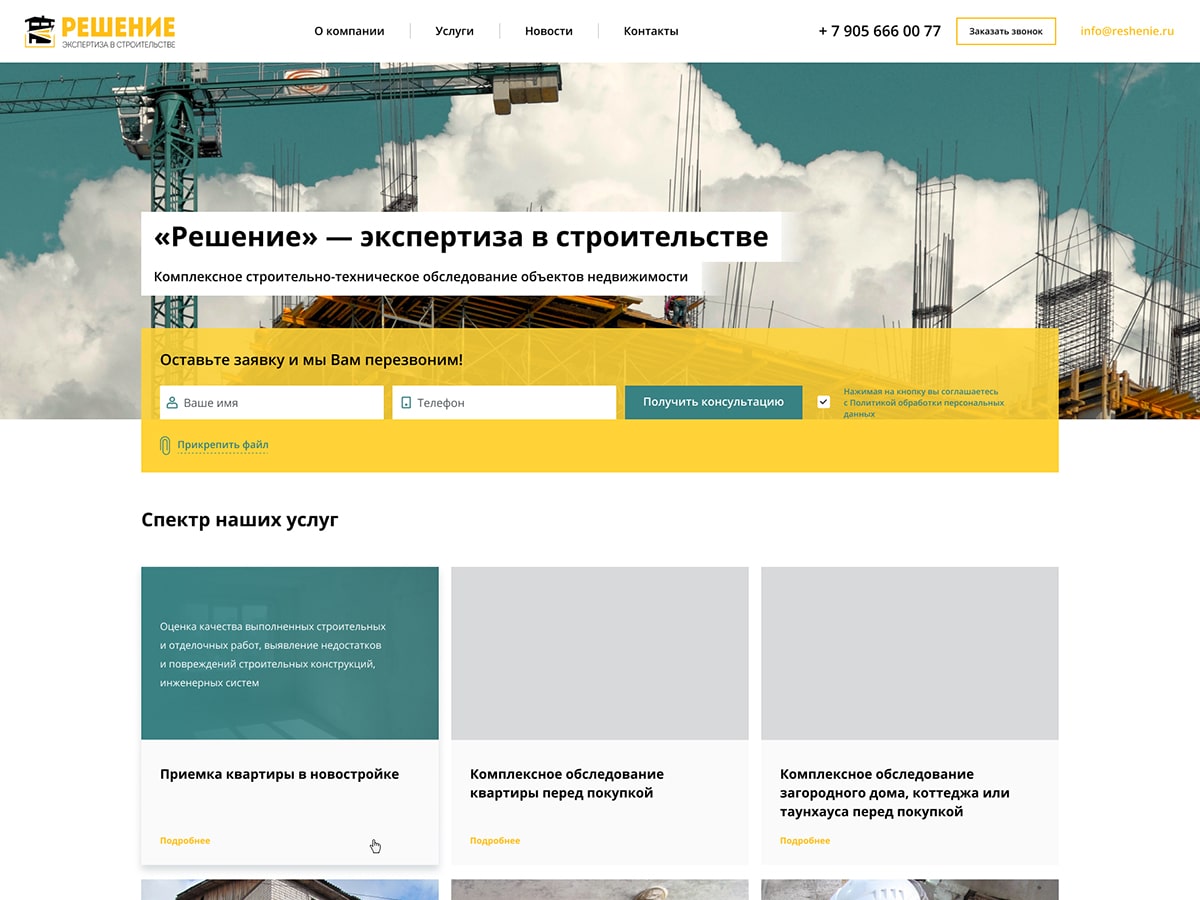Click the Комплексное строительно-техническое обследование subtitle
The height and width of the screenshot is (900, 1200).
click(x=421, y=277)
